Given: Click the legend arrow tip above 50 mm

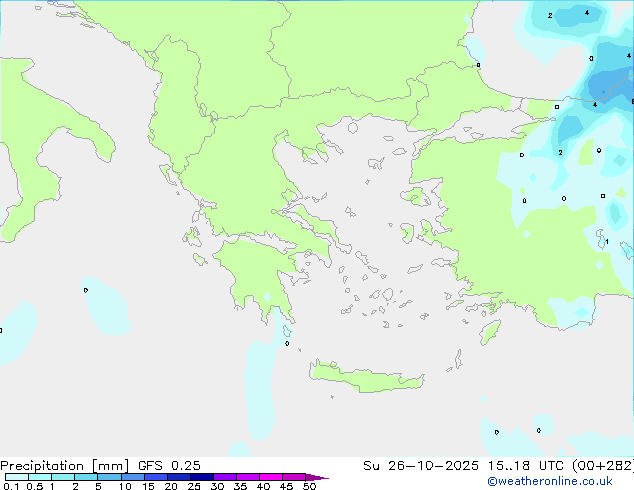Looking at the screenshot, I should (x=317, y=477).
